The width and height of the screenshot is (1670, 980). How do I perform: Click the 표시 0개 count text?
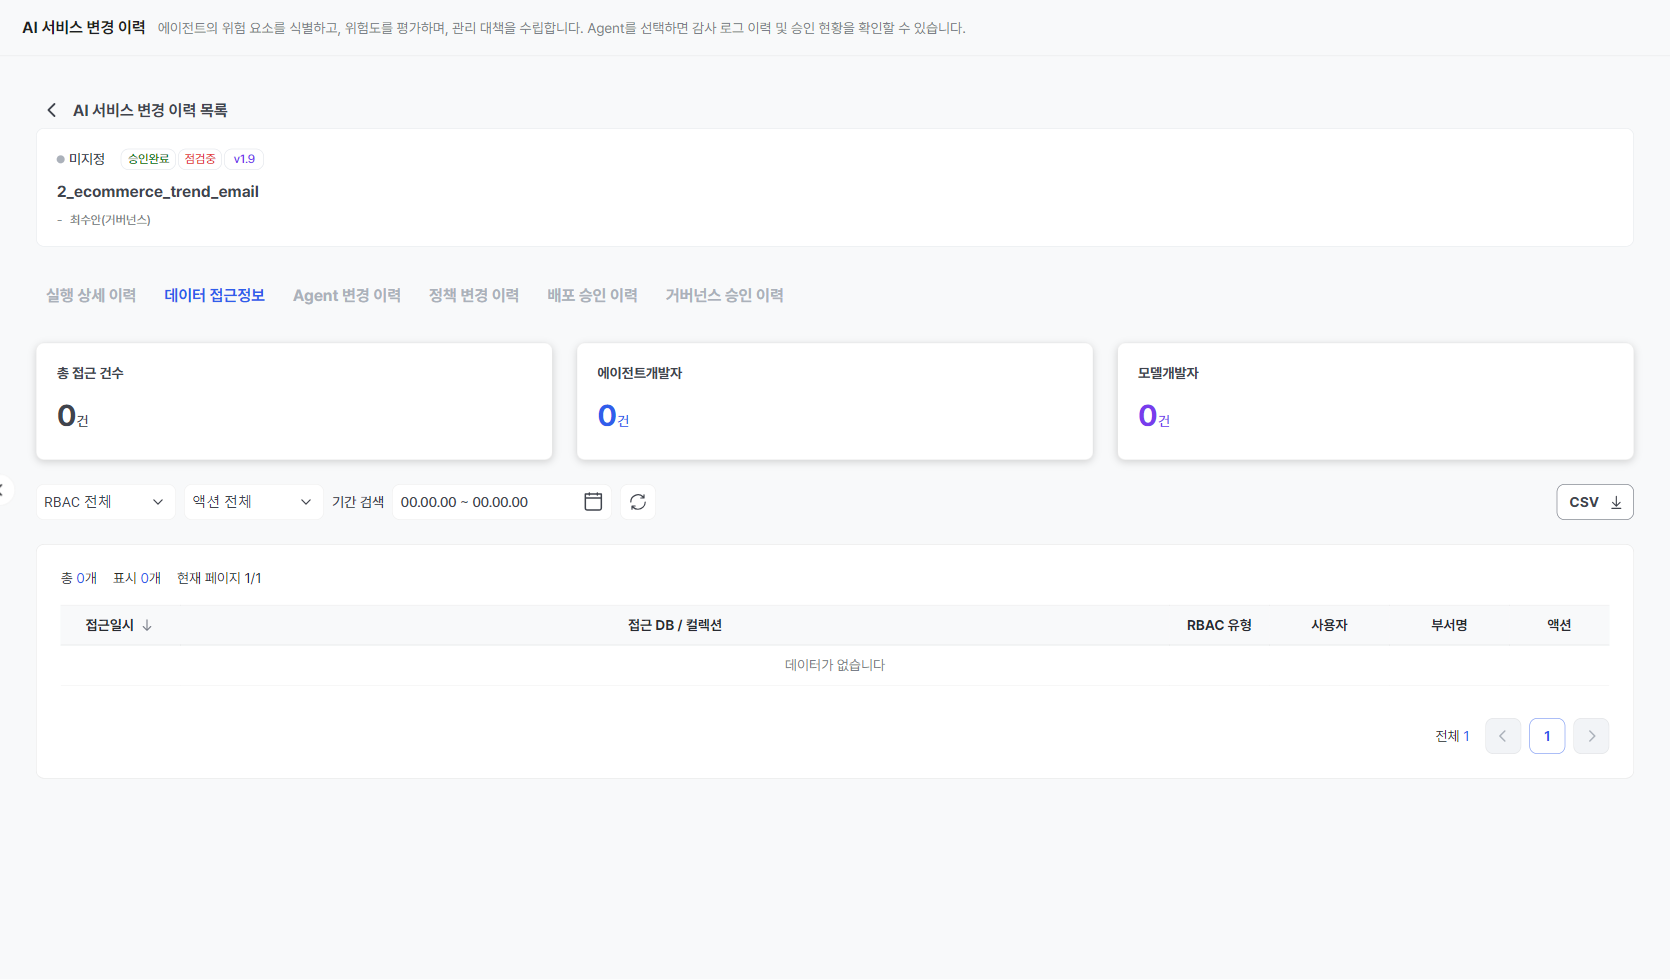pos(137,578)
